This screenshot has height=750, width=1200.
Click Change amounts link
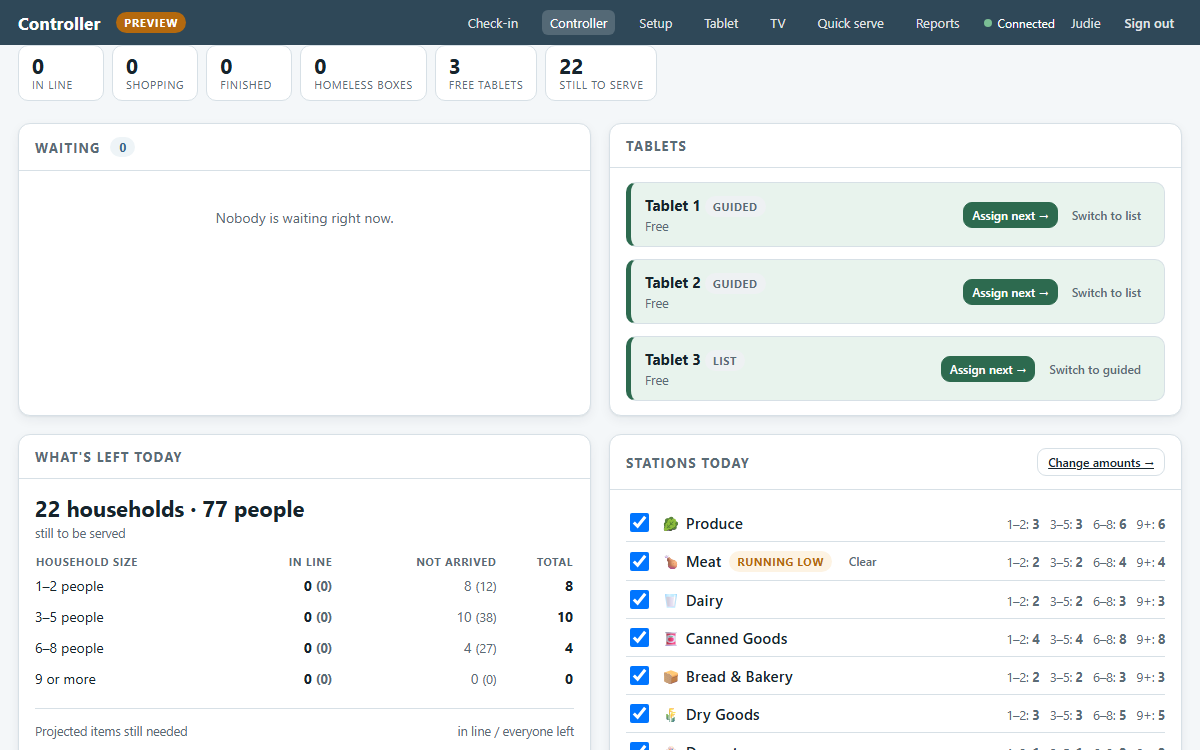[1100, 462]
